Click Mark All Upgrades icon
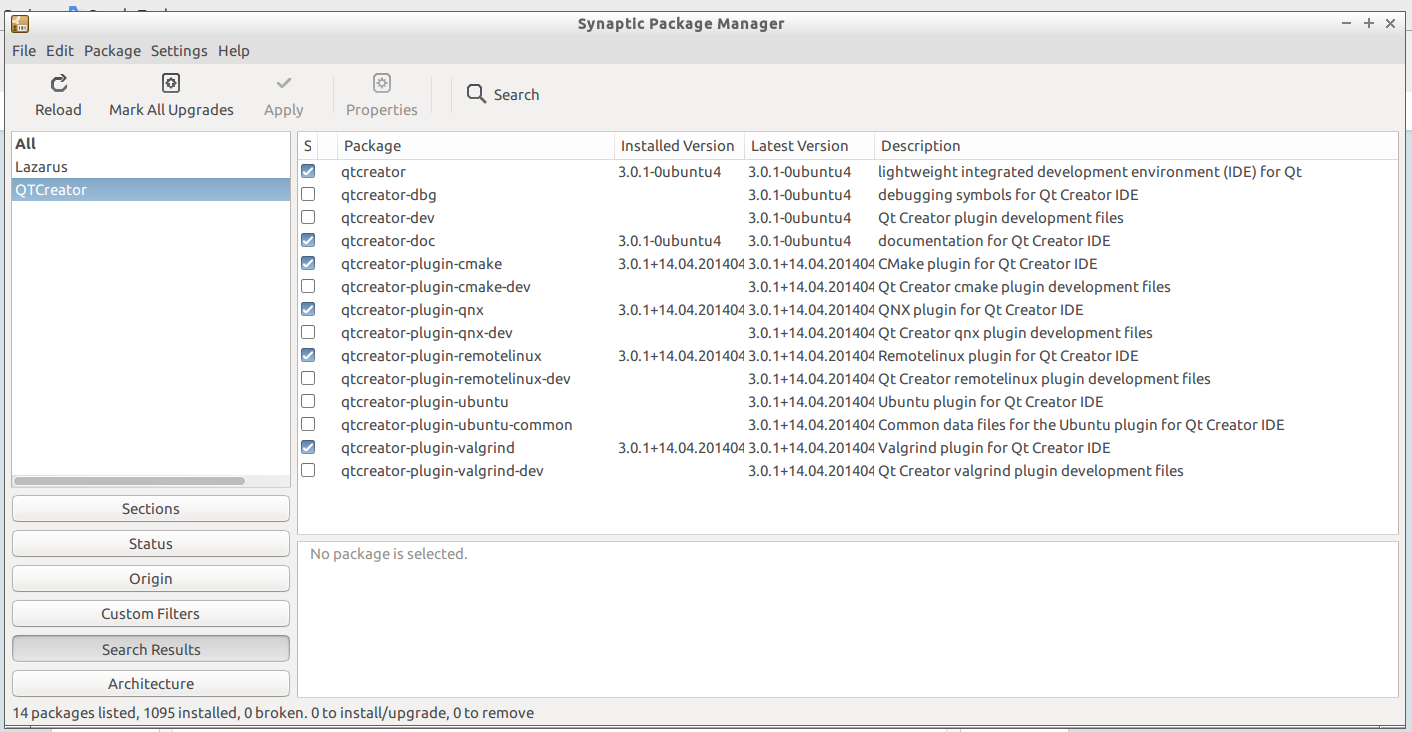Image resolution: width=1412 pixels, height=732 pixels. [171, 83]
